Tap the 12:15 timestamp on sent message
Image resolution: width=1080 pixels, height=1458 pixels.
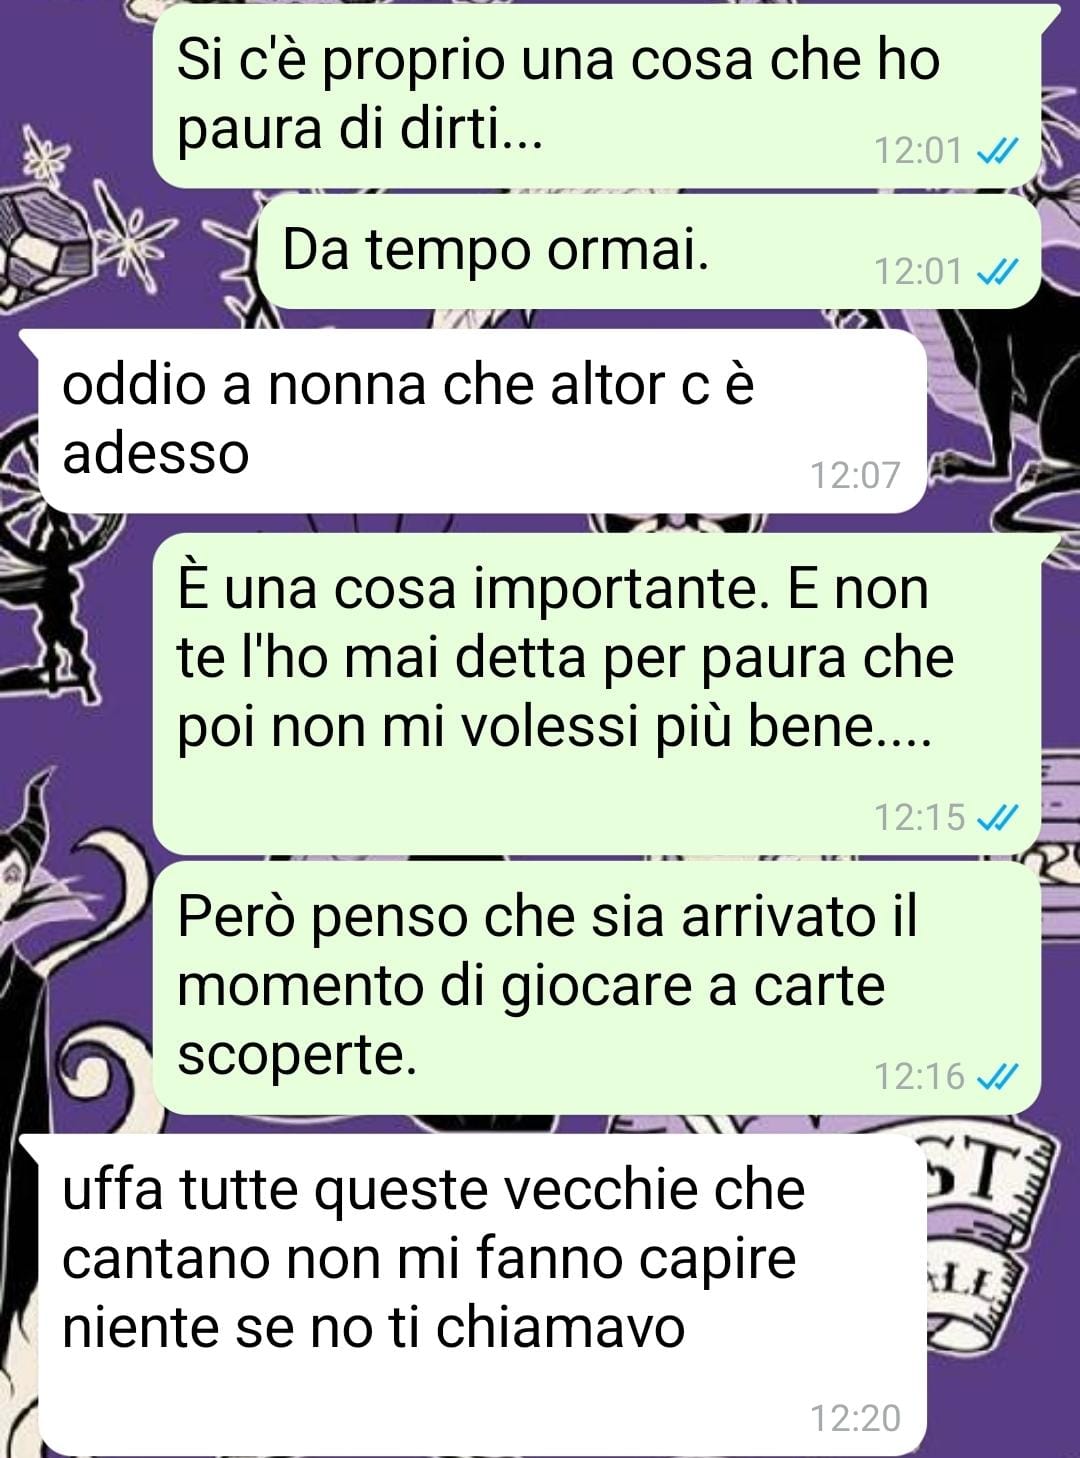[919, 818]
